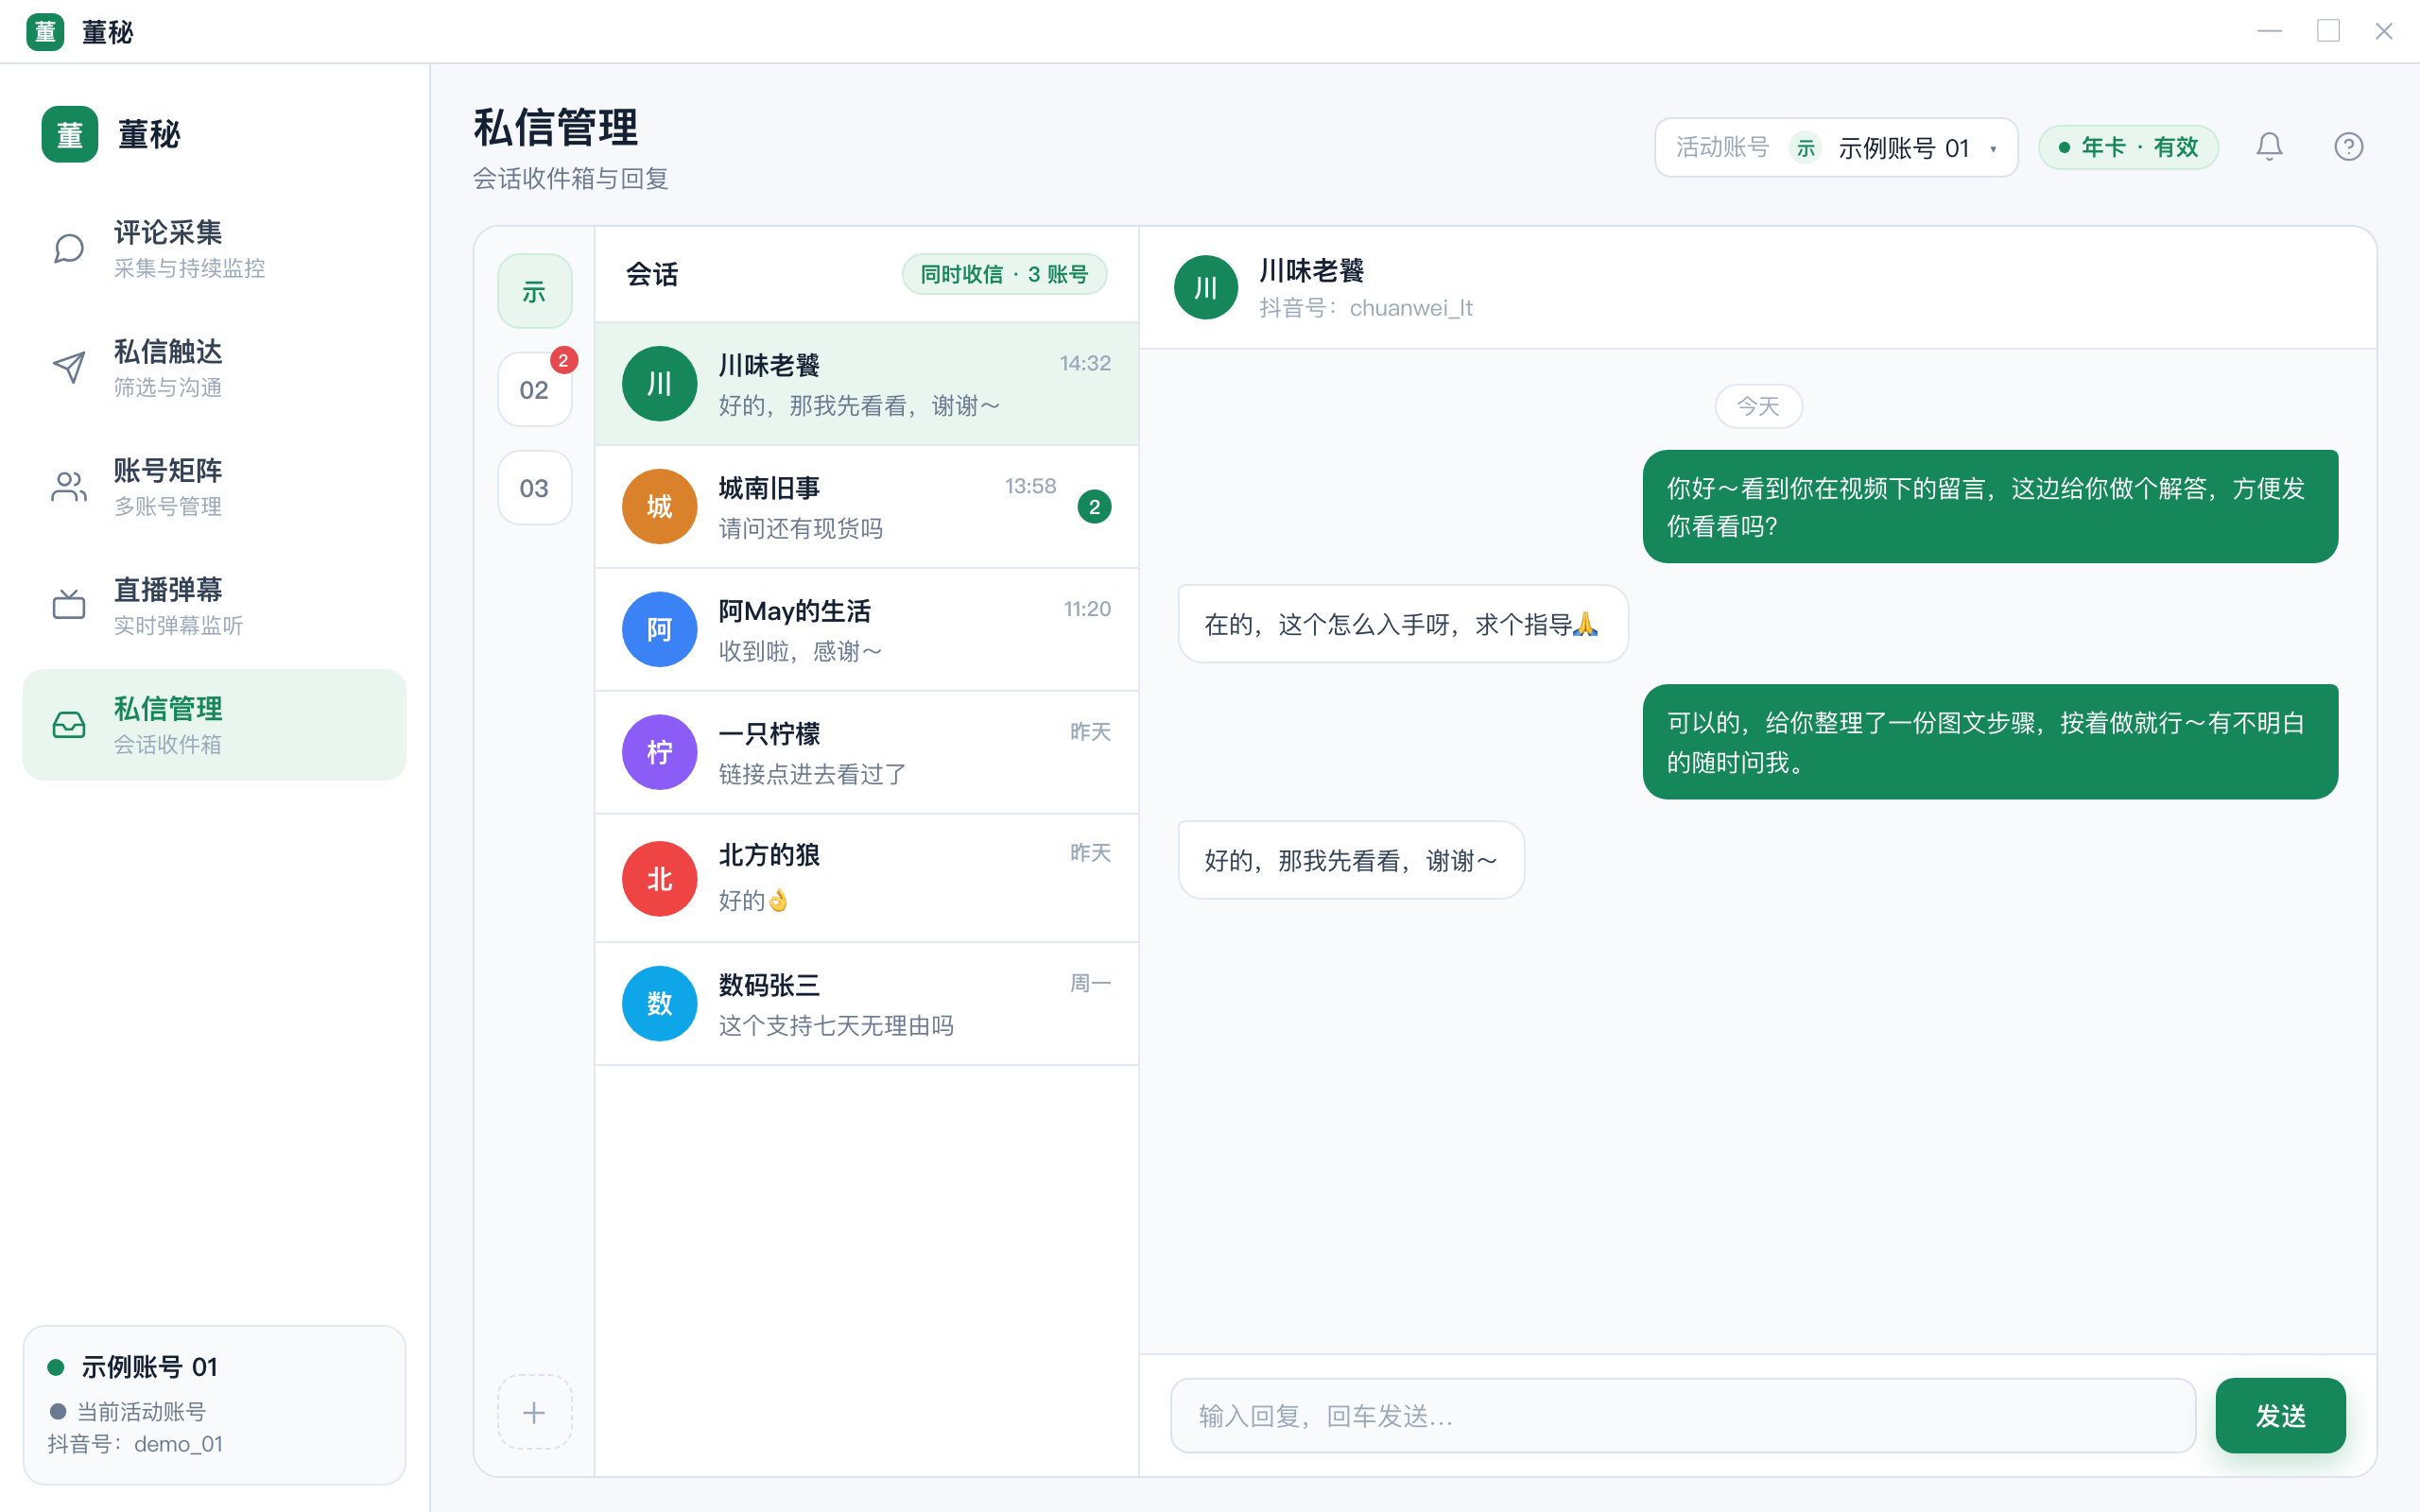Open the notification bell icon
The width and height of the screenshot is (2420, 1512).
pos(2269,147)
